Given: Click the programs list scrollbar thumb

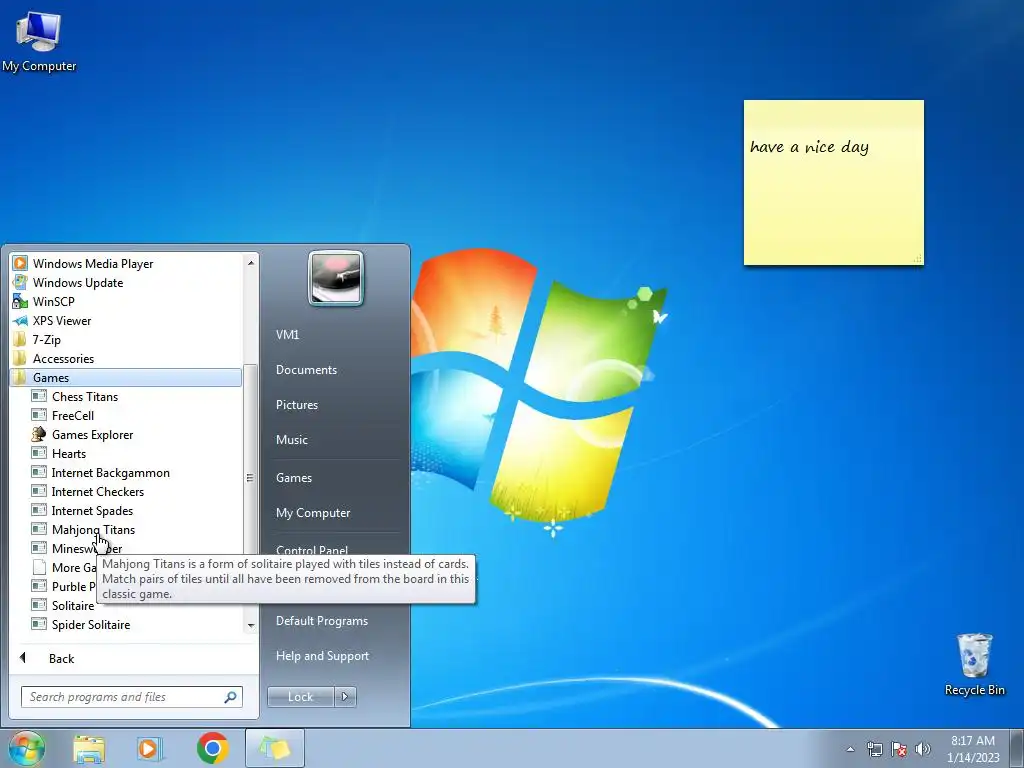Looking at the screenshot, I should (x=250, y=478).
